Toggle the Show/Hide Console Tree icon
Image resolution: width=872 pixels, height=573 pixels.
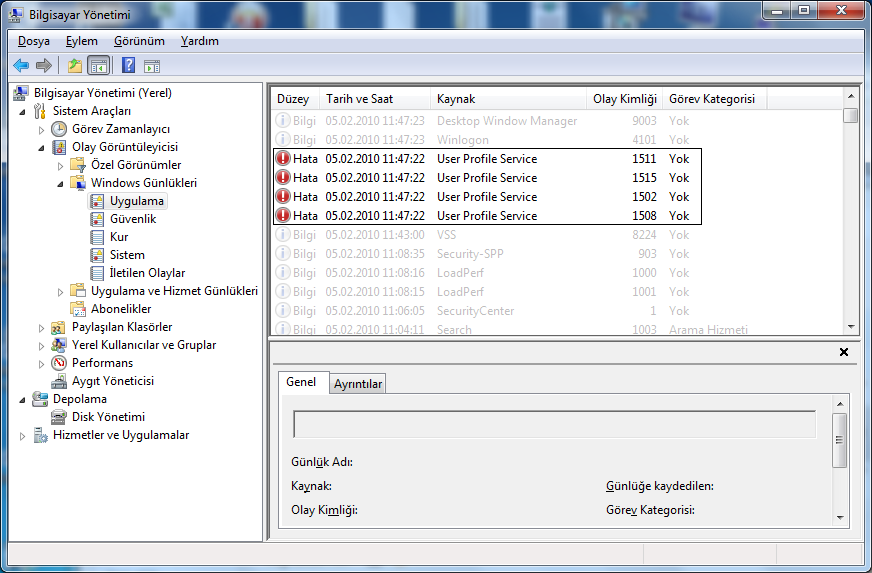[x=99, y=66]
